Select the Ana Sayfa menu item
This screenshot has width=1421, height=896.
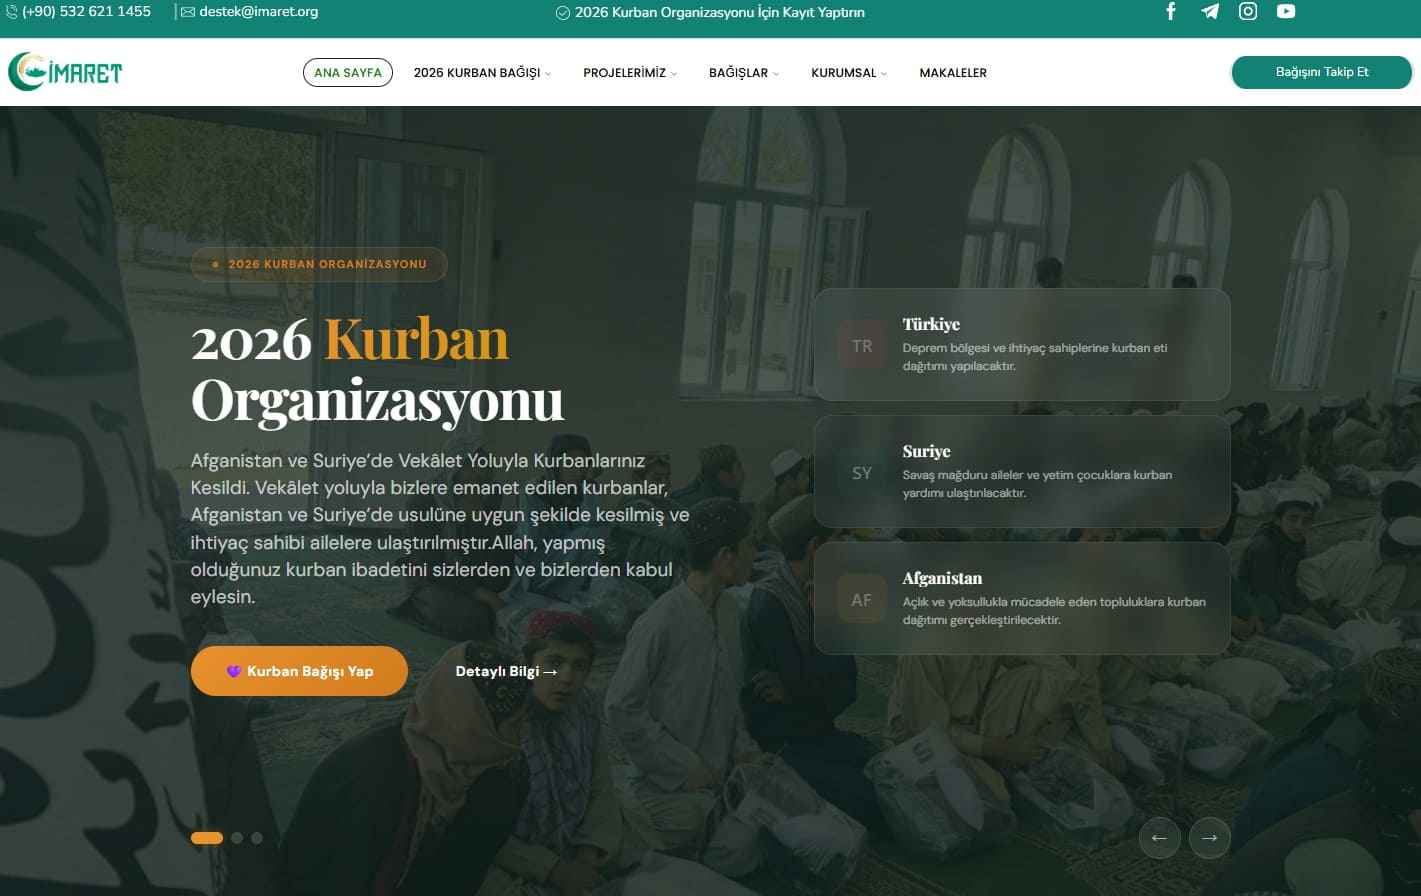point(348,73)
